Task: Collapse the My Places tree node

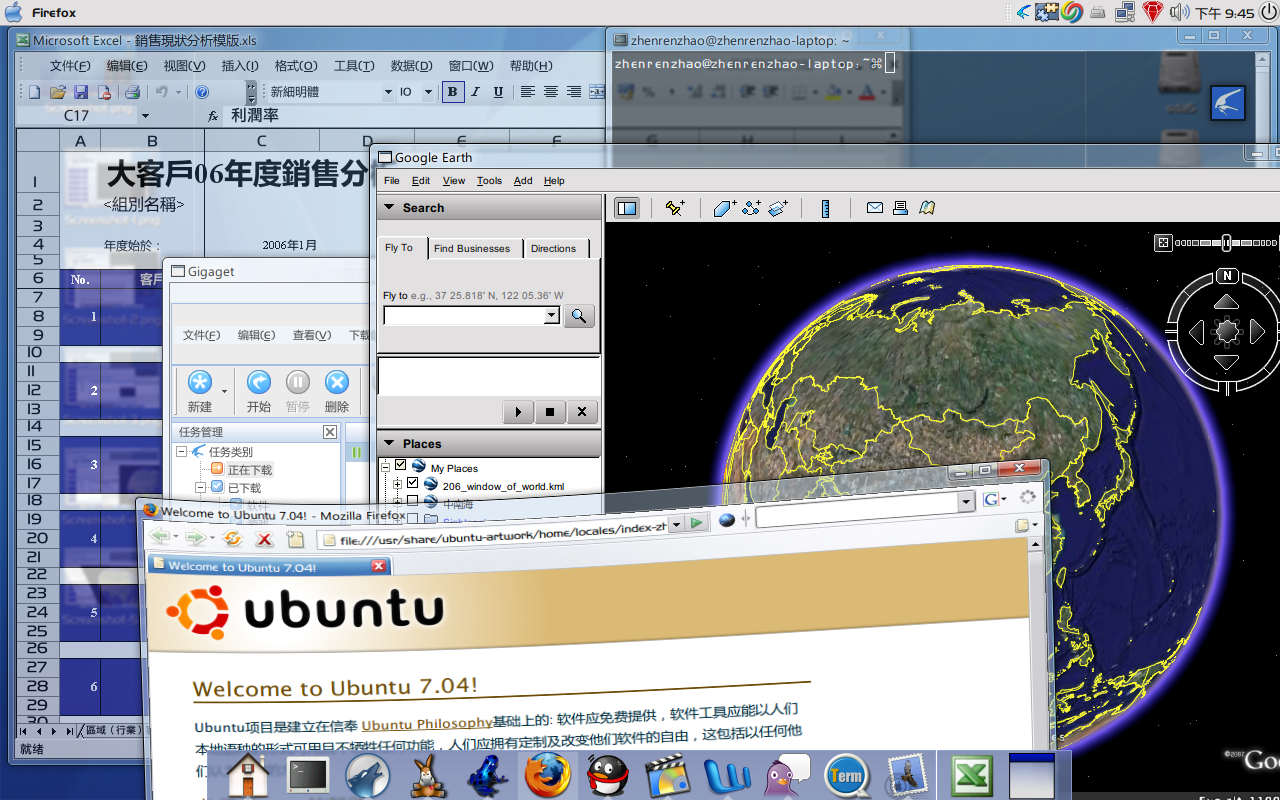Action: (x=385, y=465)
